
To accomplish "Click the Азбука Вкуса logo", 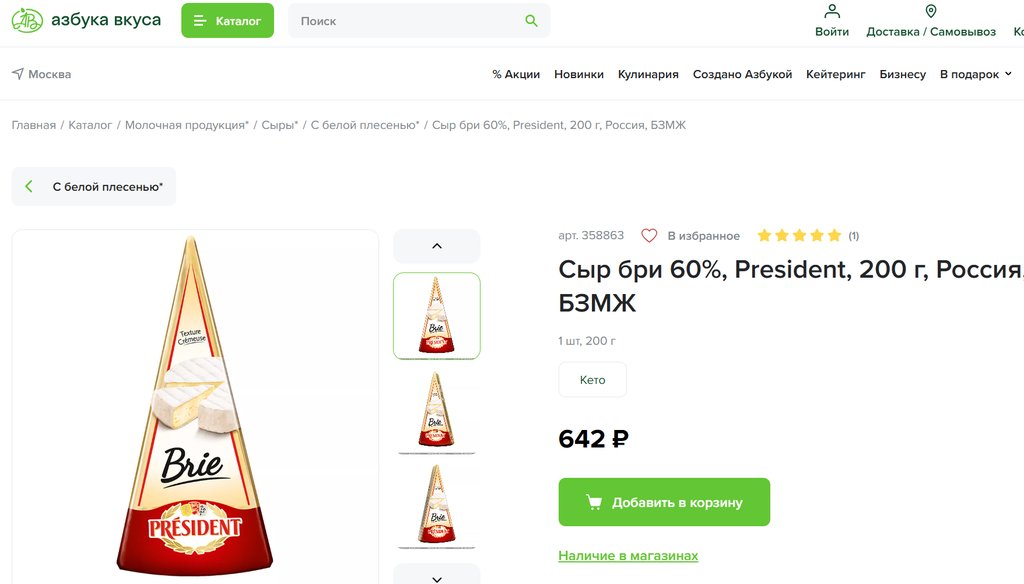I will tap(86, 21).
